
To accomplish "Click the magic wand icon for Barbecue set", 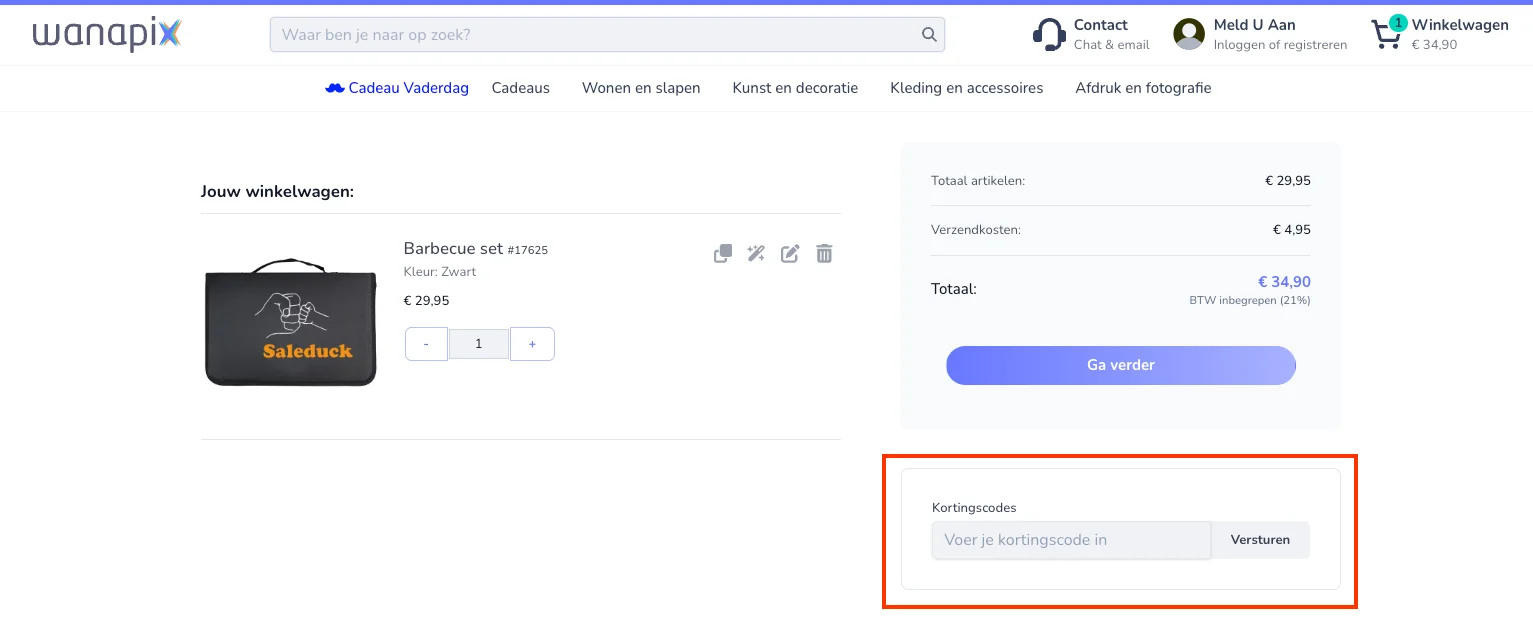I will coord(756,254).
